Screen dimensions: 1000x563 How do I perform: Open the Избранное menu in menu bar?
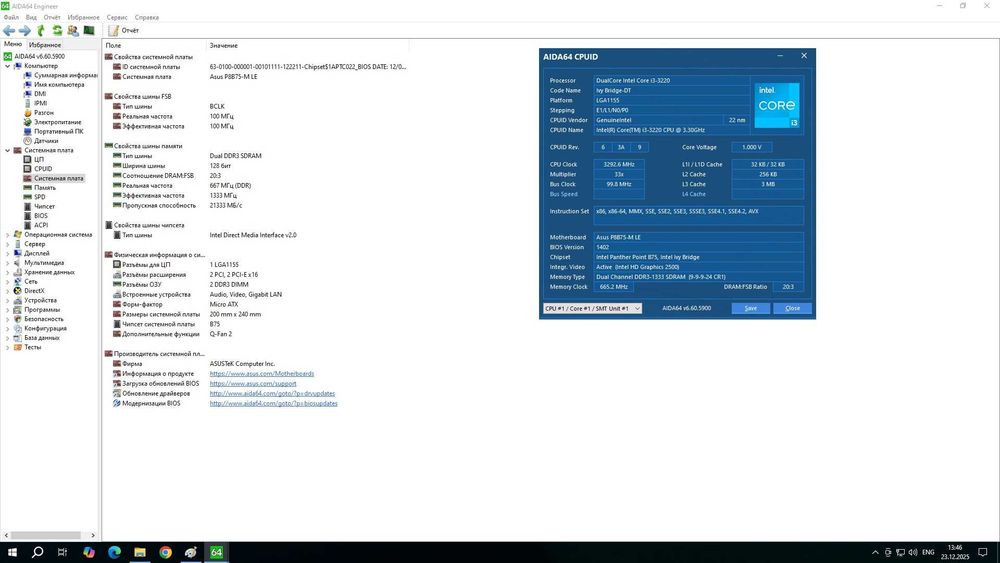tap(84, 17)
